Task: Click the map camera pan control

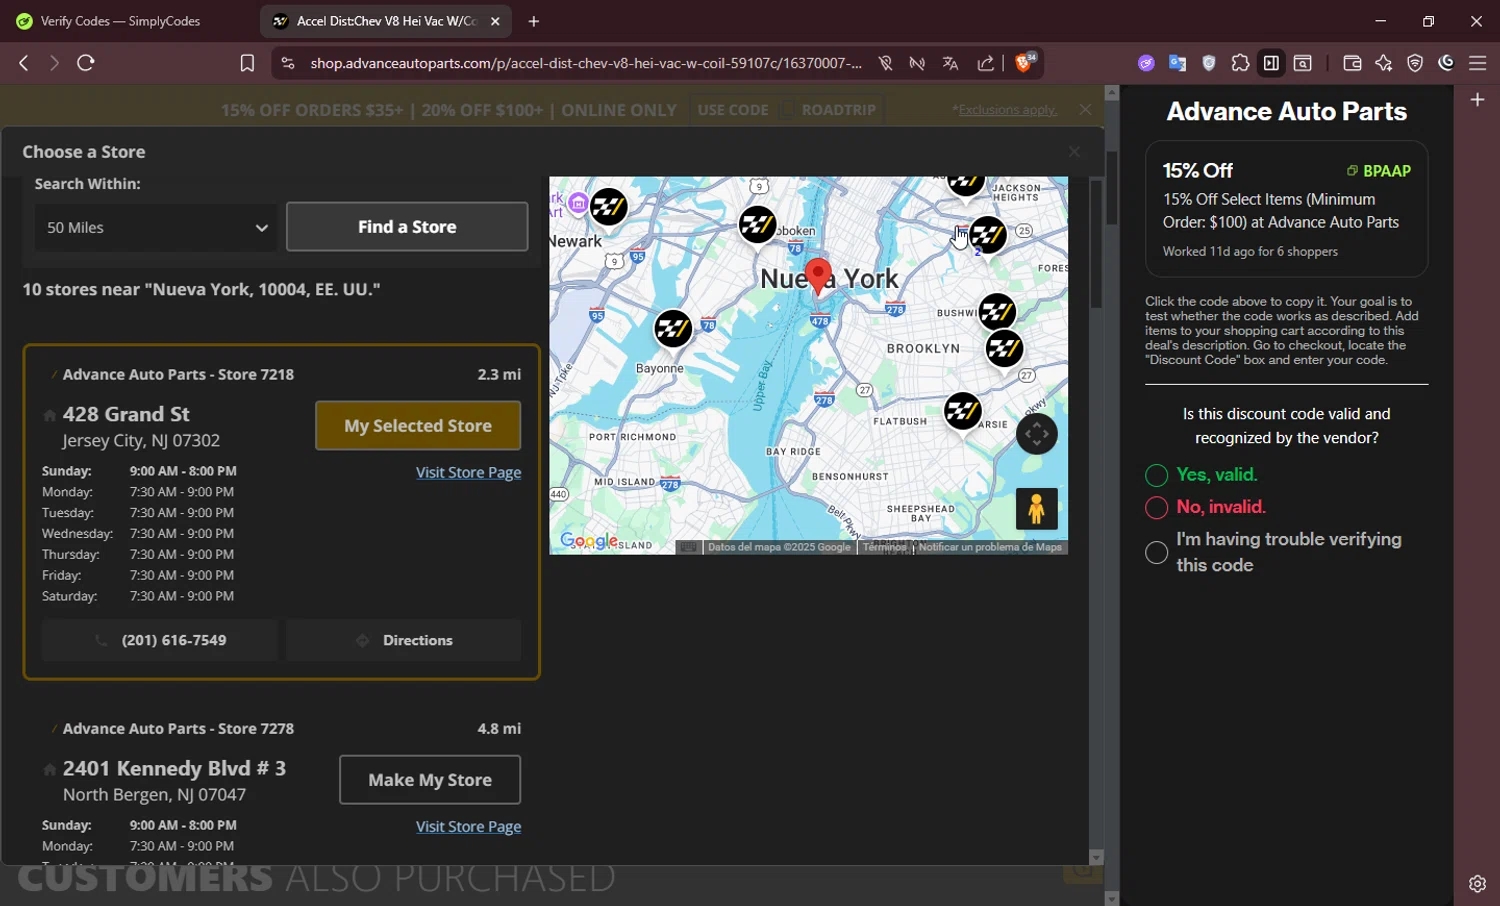Action: click(1036, 434)
